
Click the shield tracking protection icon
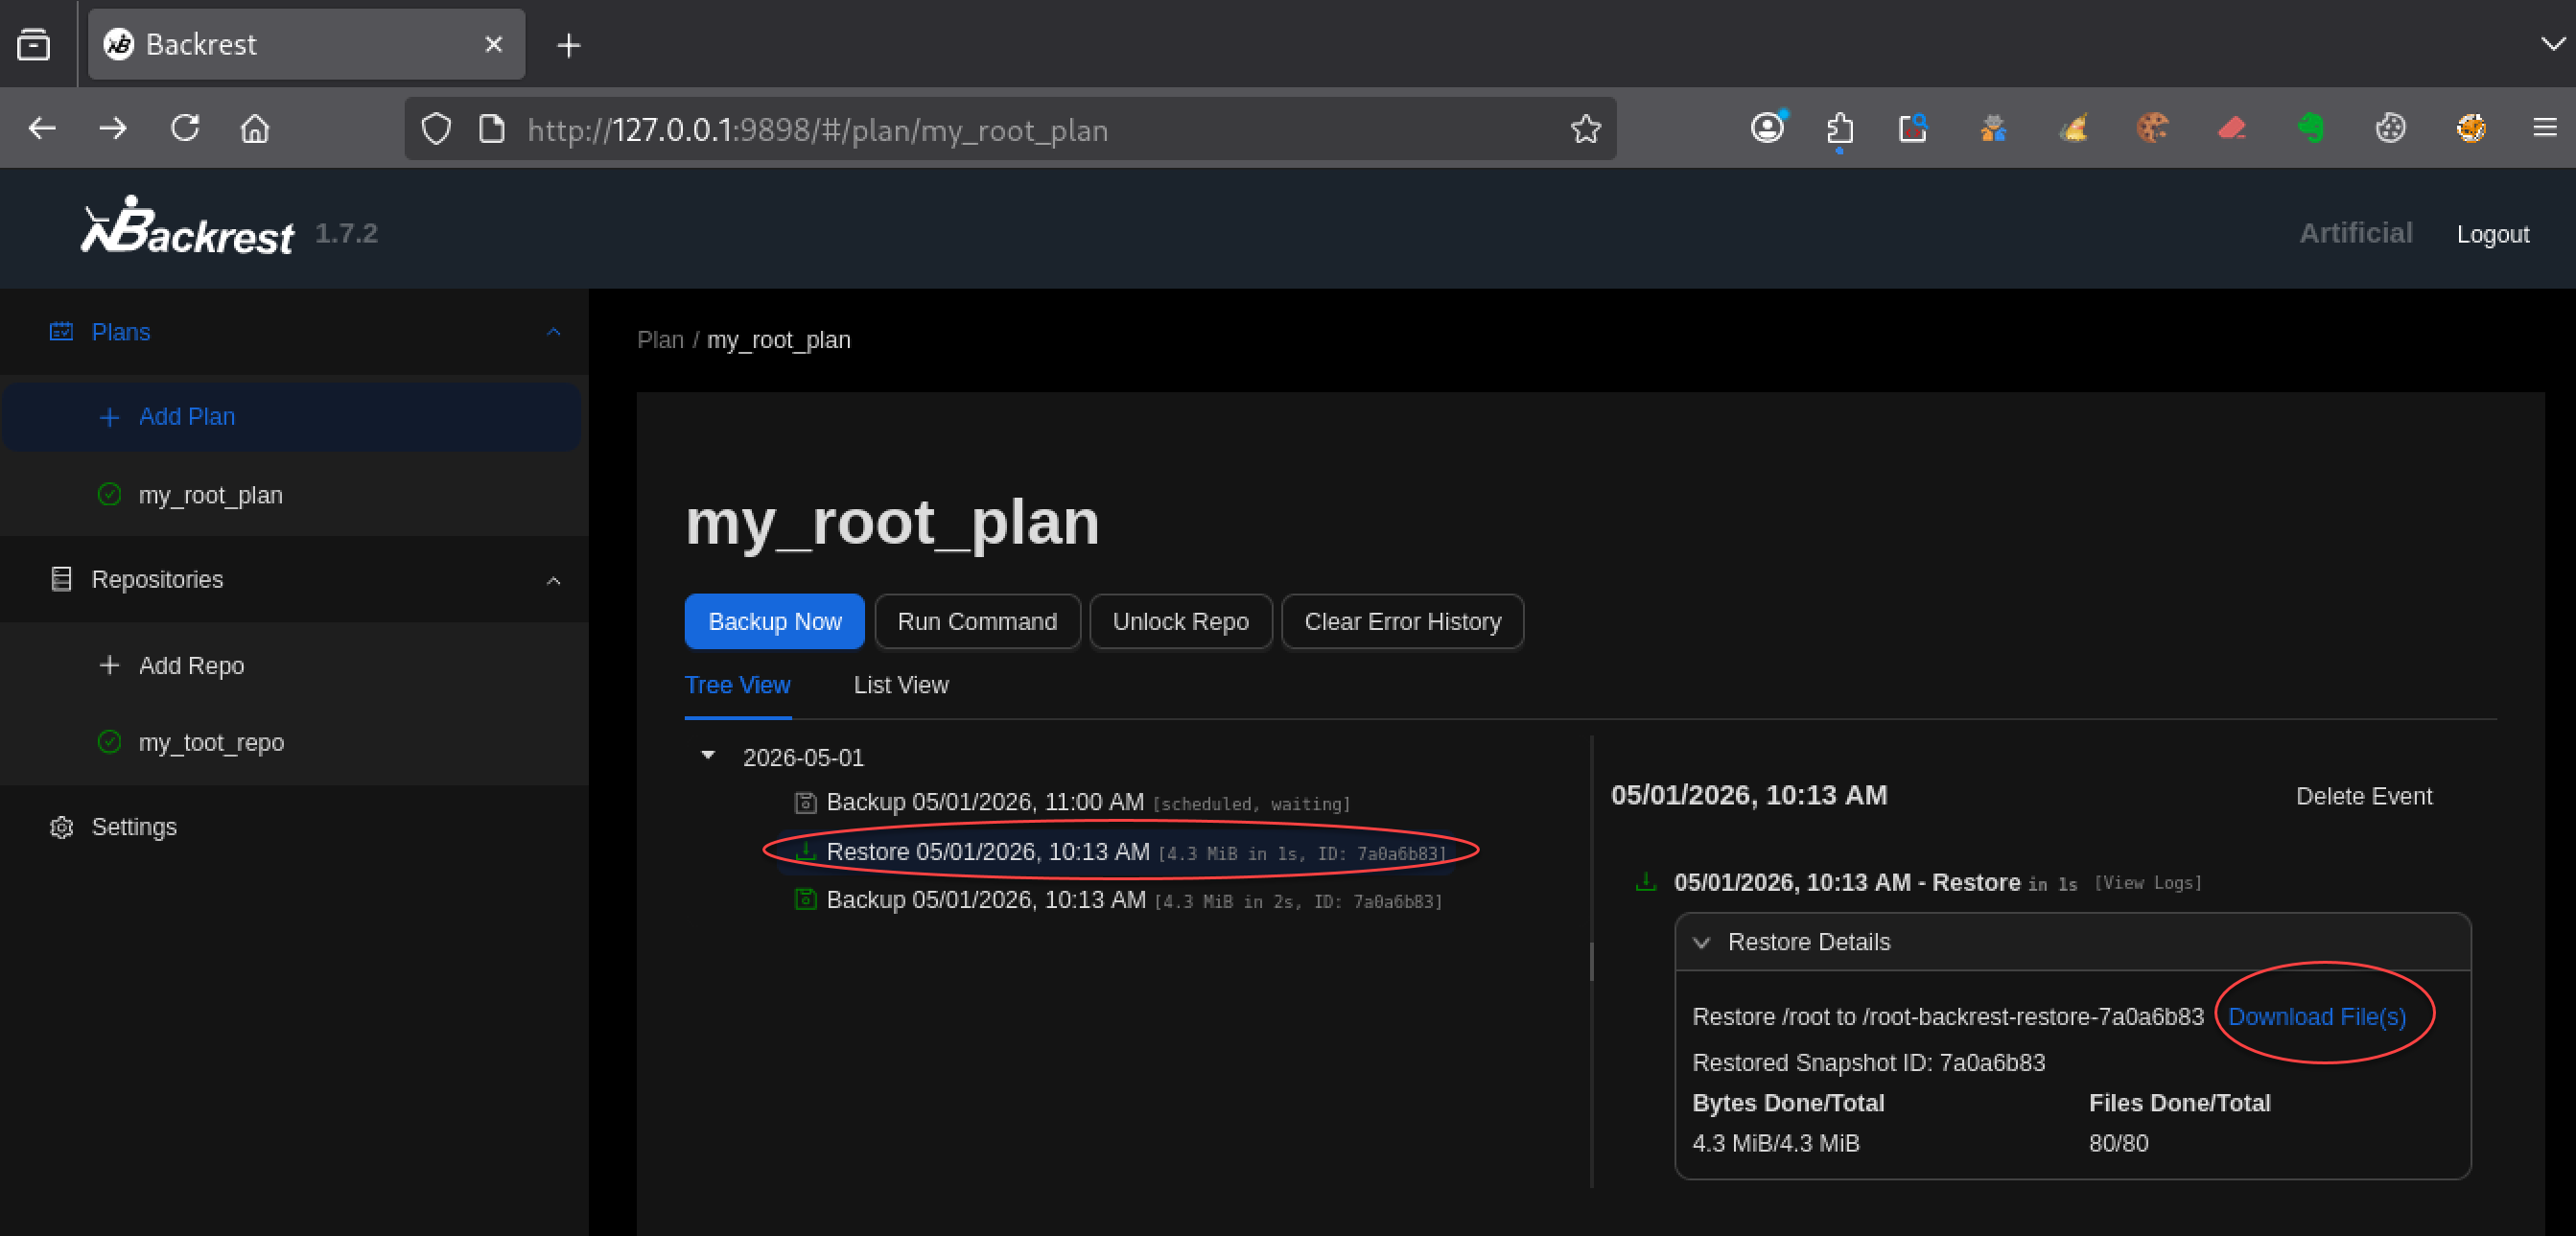pos(436,129)
